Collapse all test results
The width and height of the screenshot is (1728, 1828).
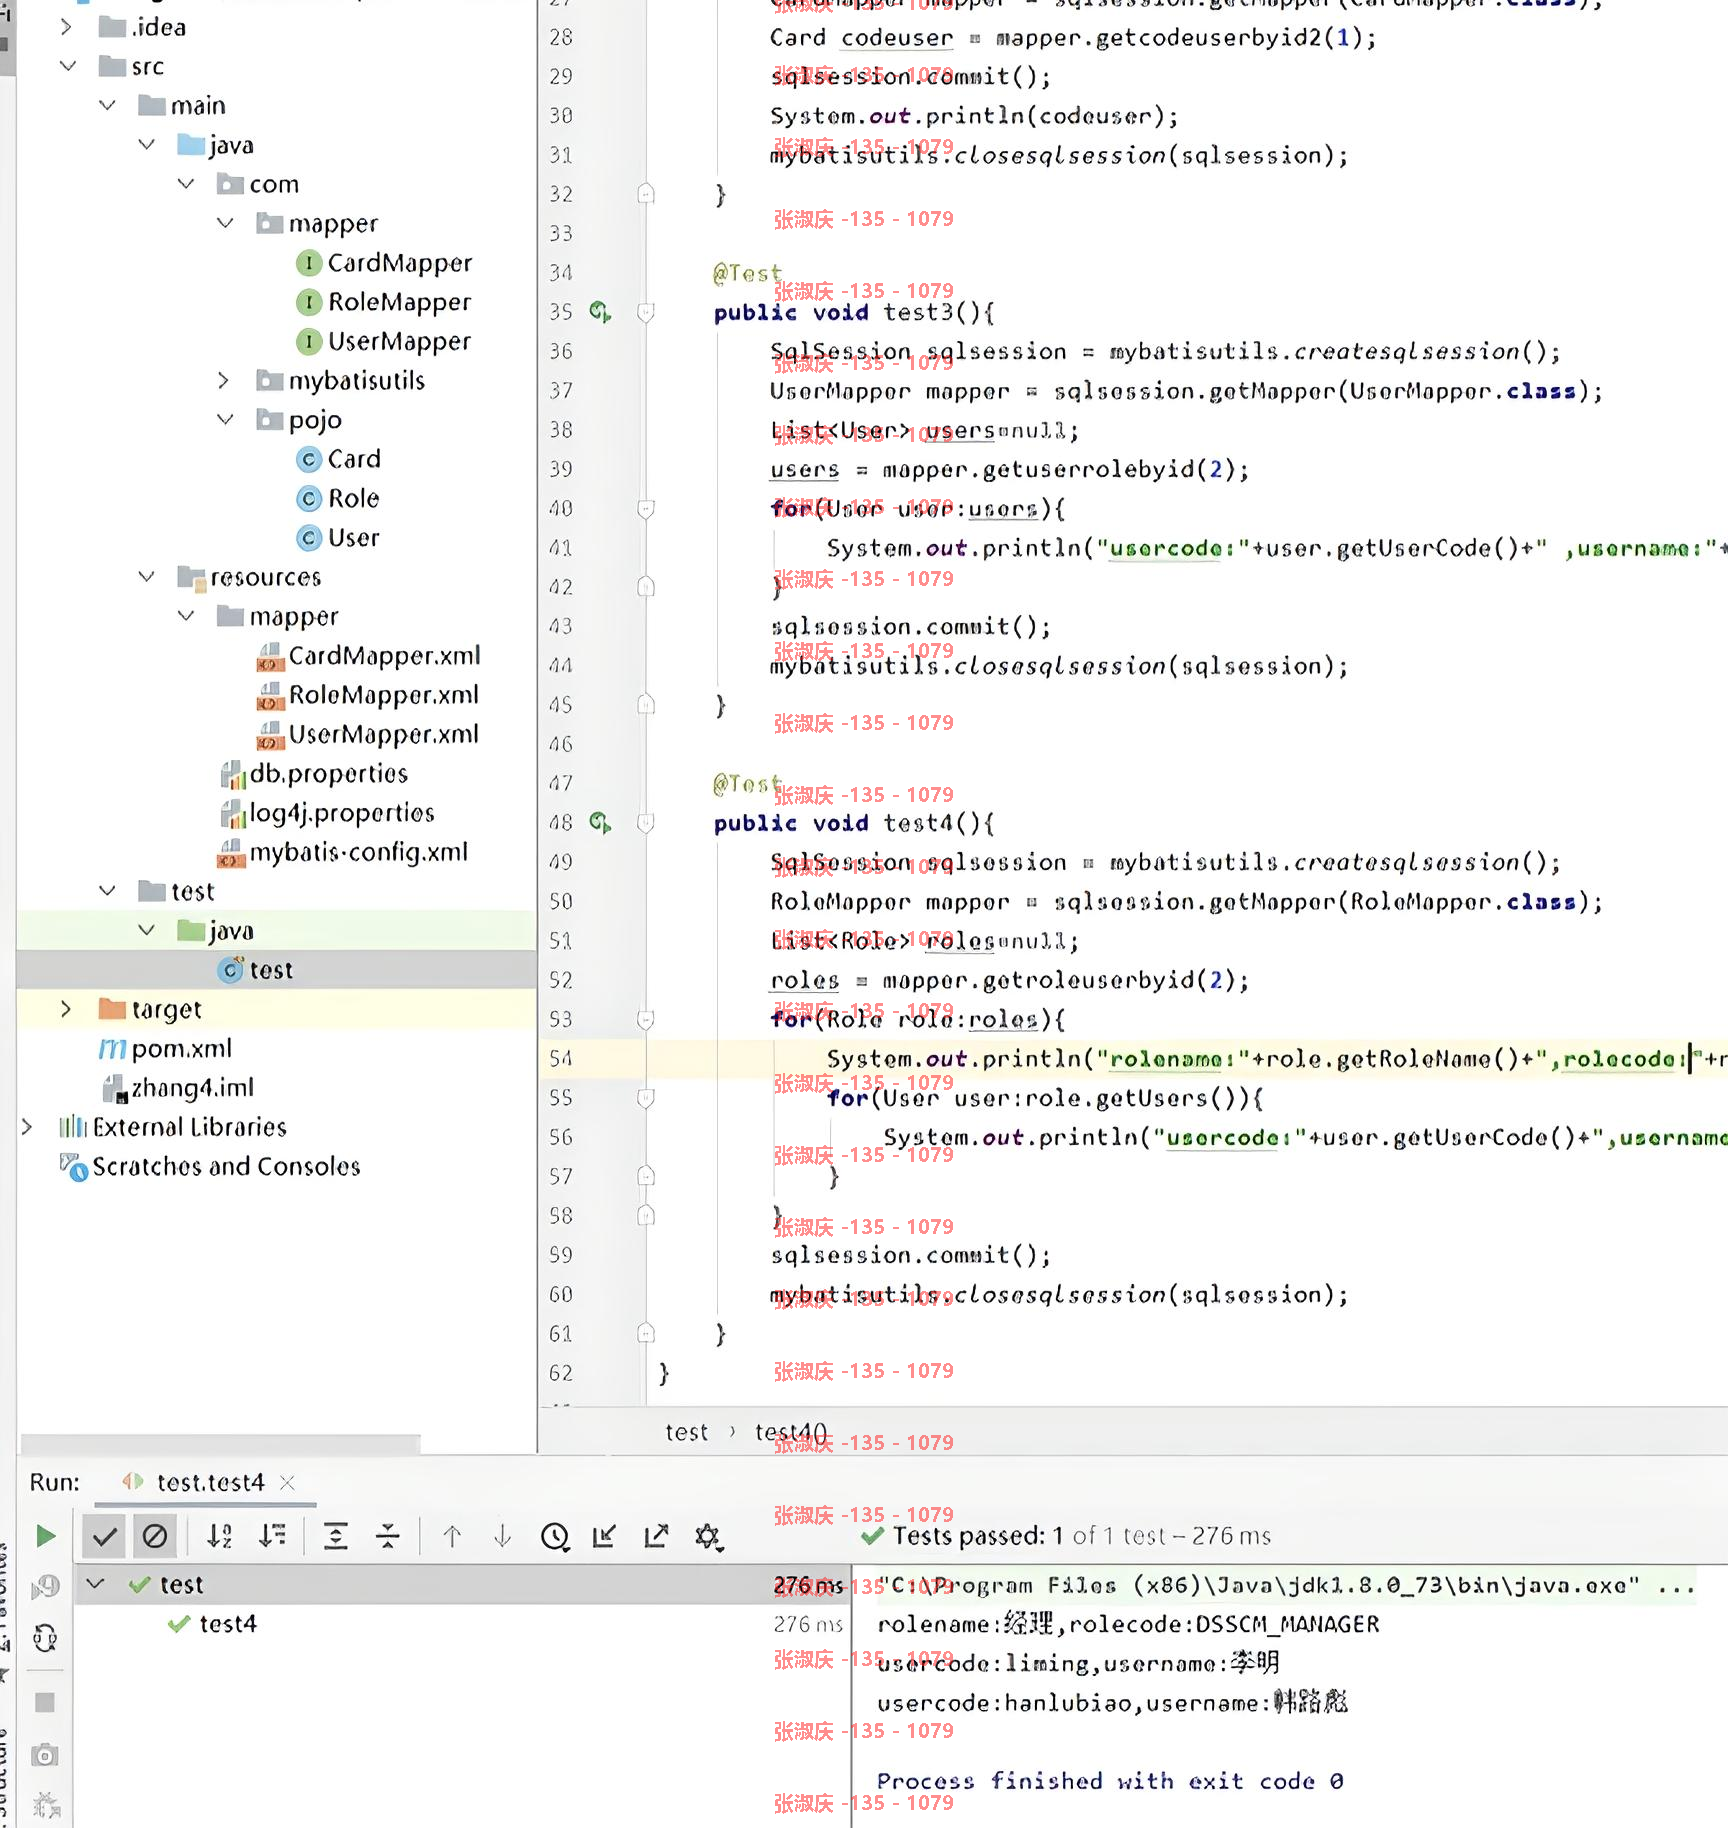coord(388,1536)
